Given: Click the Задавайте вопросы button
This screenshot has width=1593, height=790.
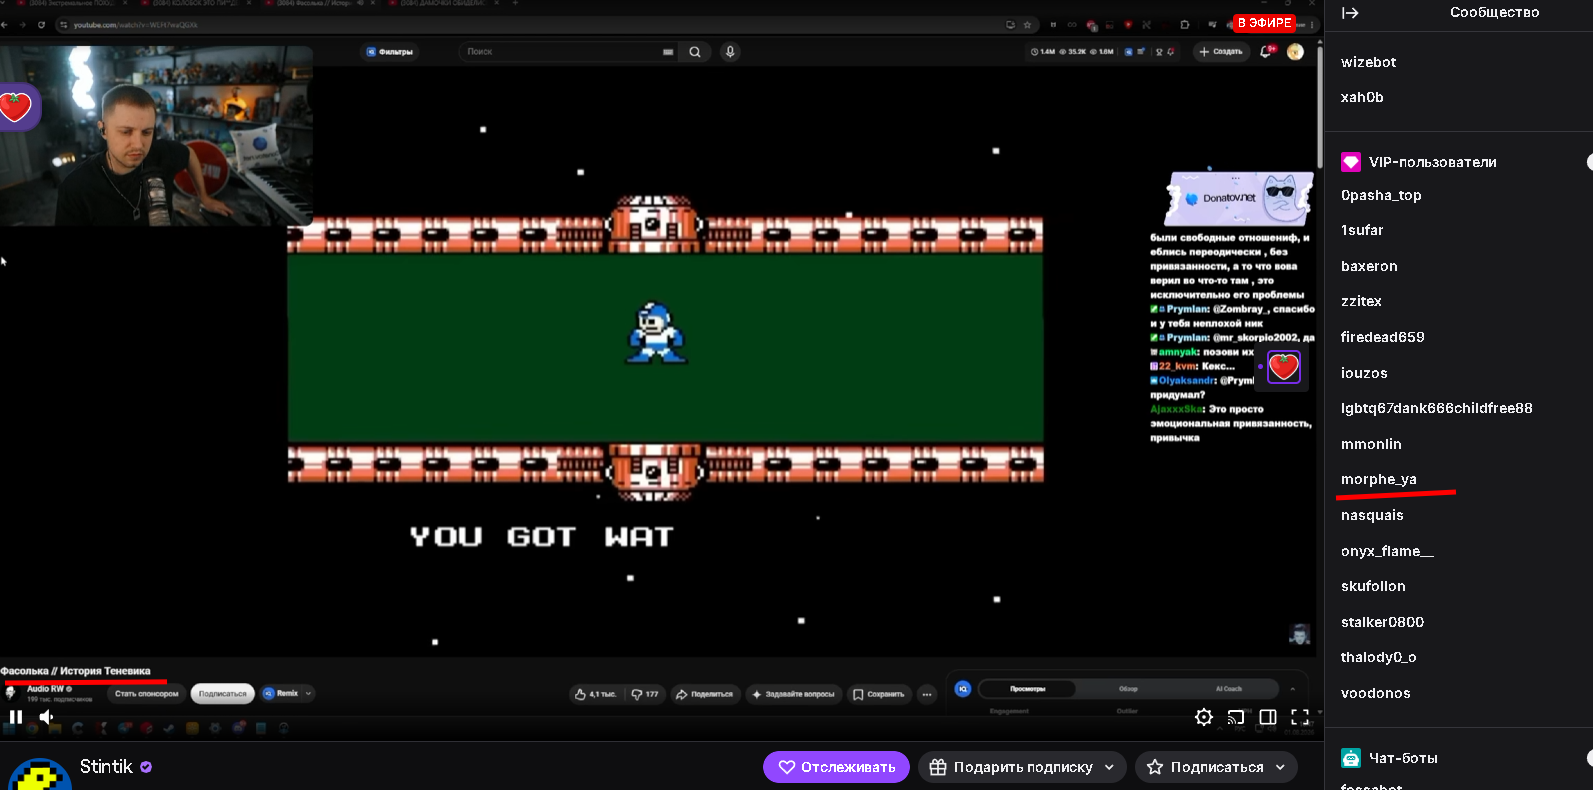Looking at the screenshot, I should pos(793,694).
